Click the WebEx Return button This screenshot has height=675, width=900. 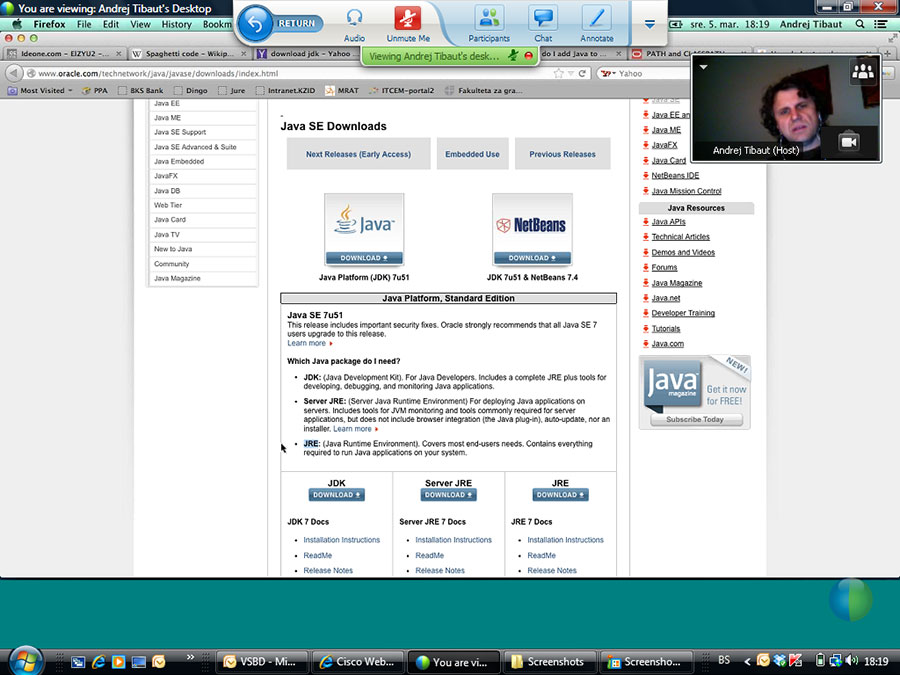(280, 24)
